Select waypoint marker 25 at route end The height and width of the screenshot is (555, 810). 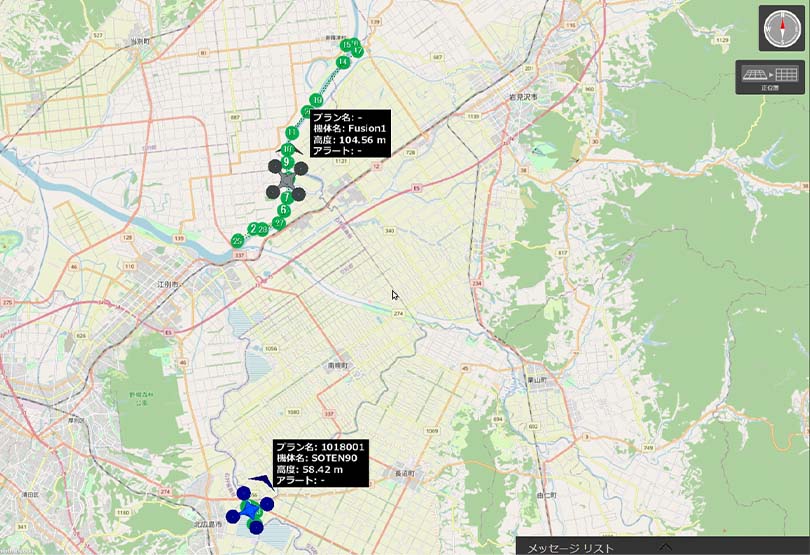(x=237, y=241)
